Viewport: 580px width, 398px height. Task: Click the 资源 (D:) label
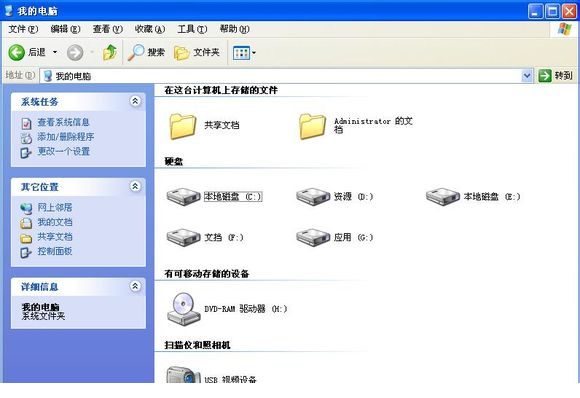click(353, 196)
